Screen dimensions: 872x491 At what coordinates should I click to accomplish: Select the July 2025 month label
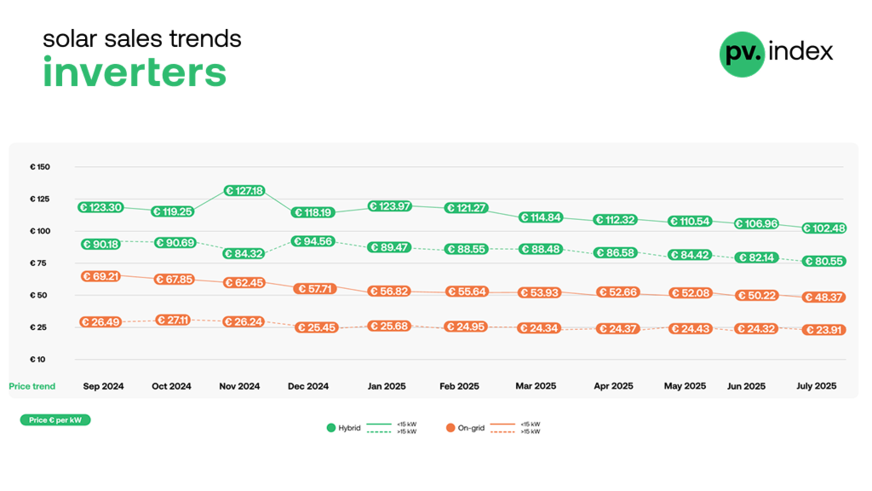point(816,386)
